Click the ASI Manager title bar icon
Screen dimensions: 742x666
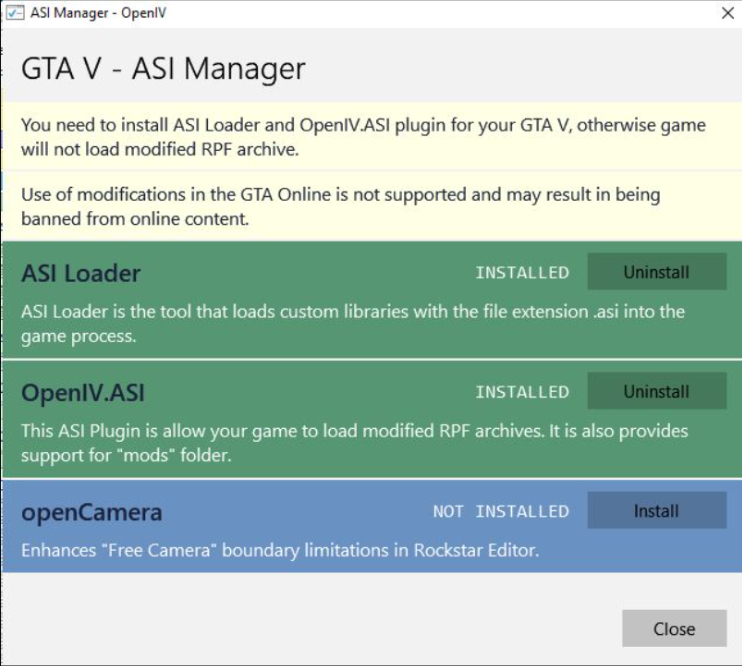pos(15,13)
